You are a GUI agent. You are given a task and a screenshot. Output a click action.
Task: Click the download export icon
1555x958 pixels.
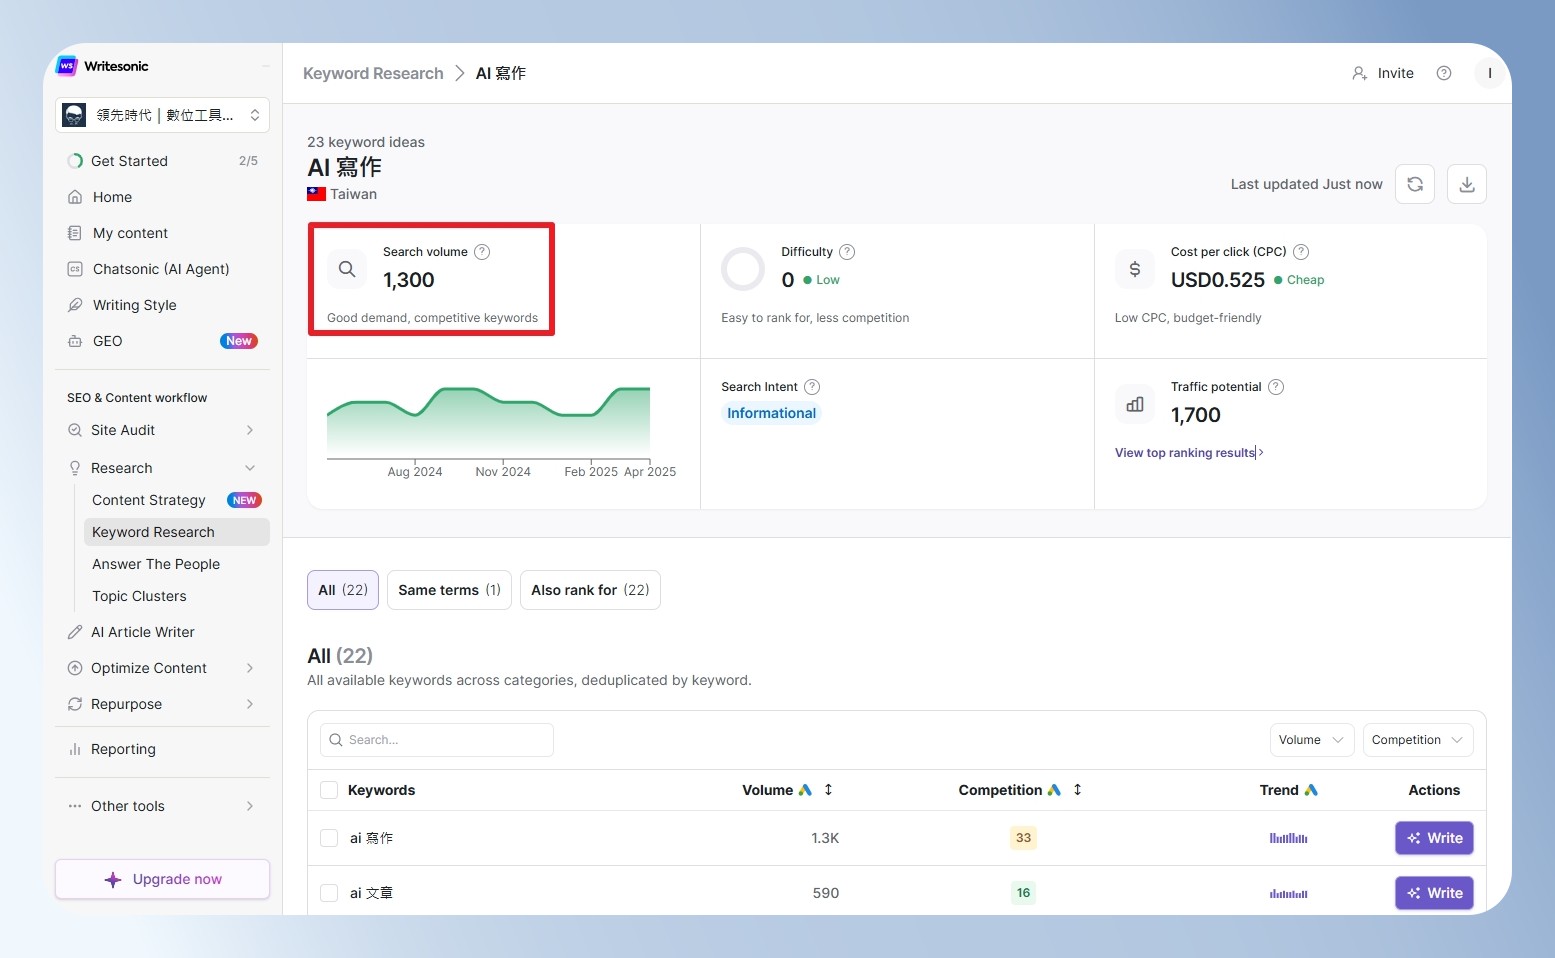(1467, 184)
